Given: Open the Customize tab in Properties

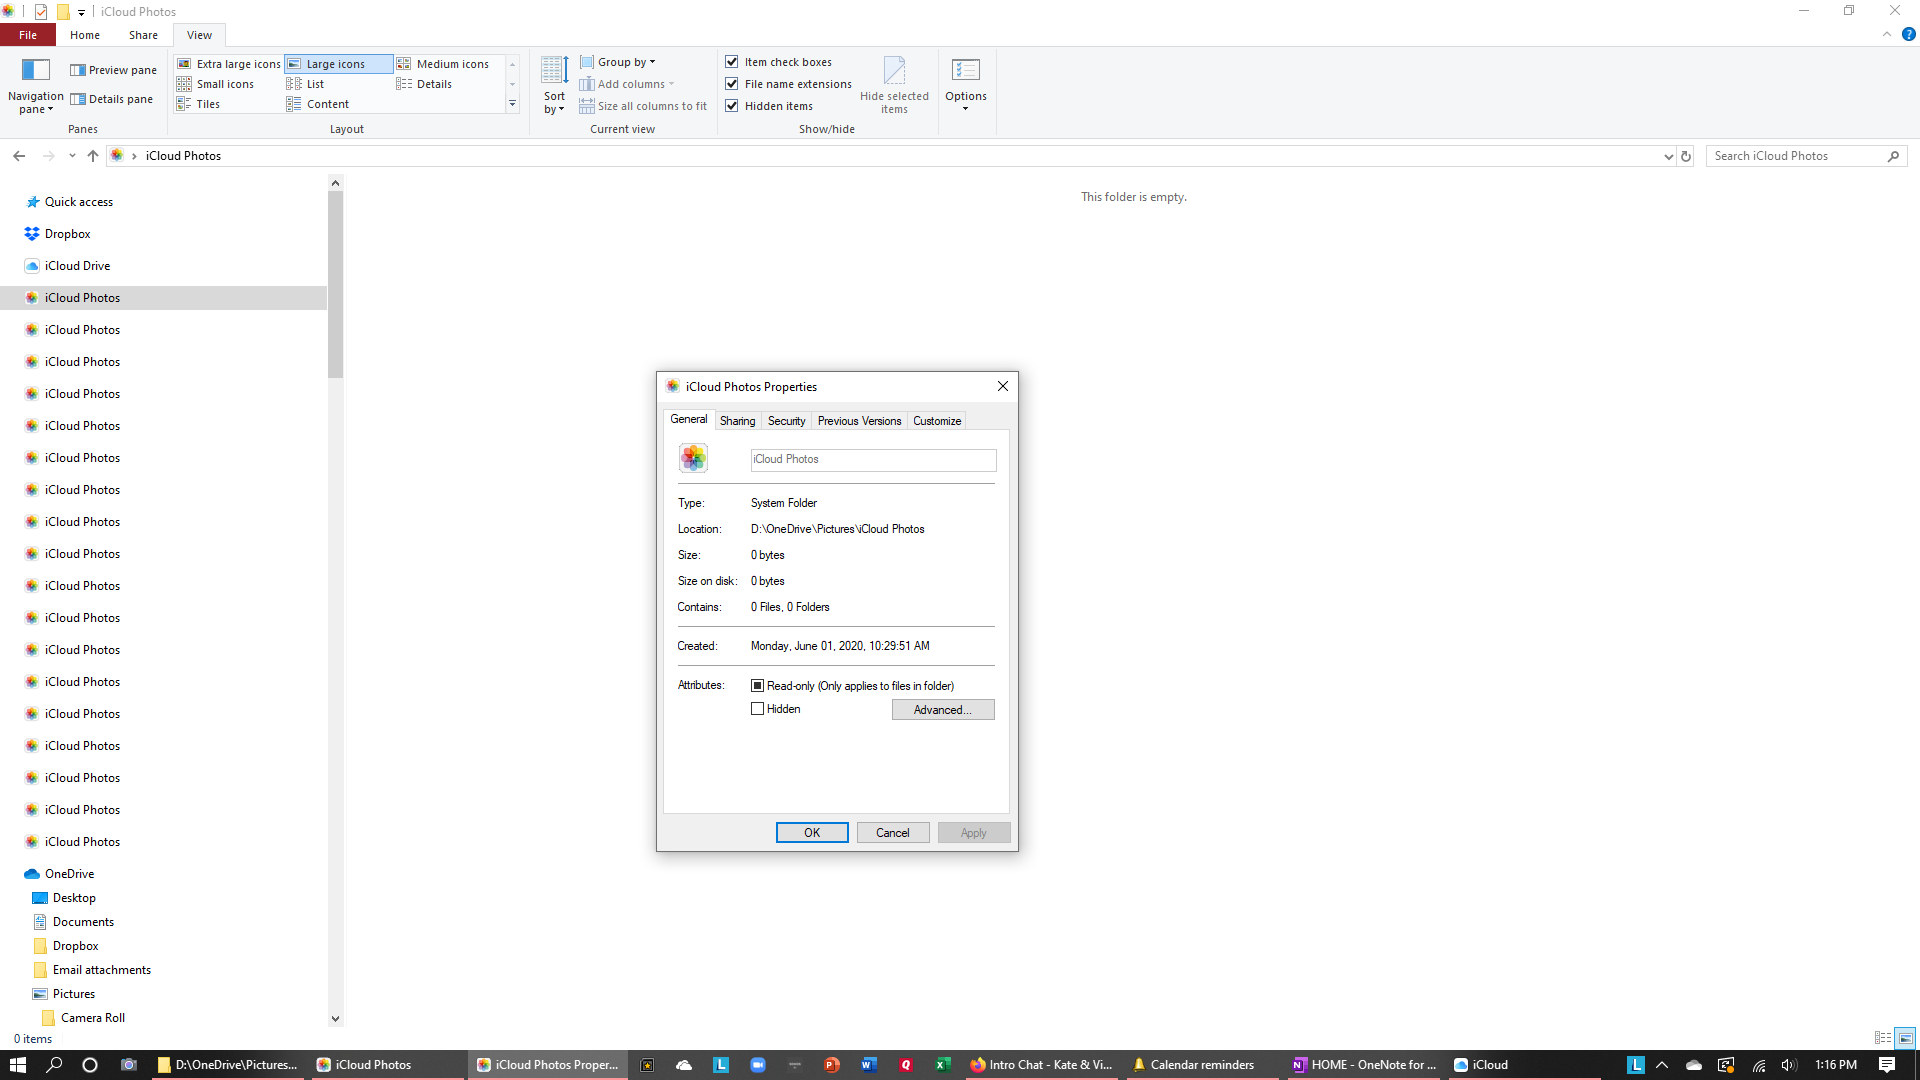Looking at the screenshot, I should (937, 421).
